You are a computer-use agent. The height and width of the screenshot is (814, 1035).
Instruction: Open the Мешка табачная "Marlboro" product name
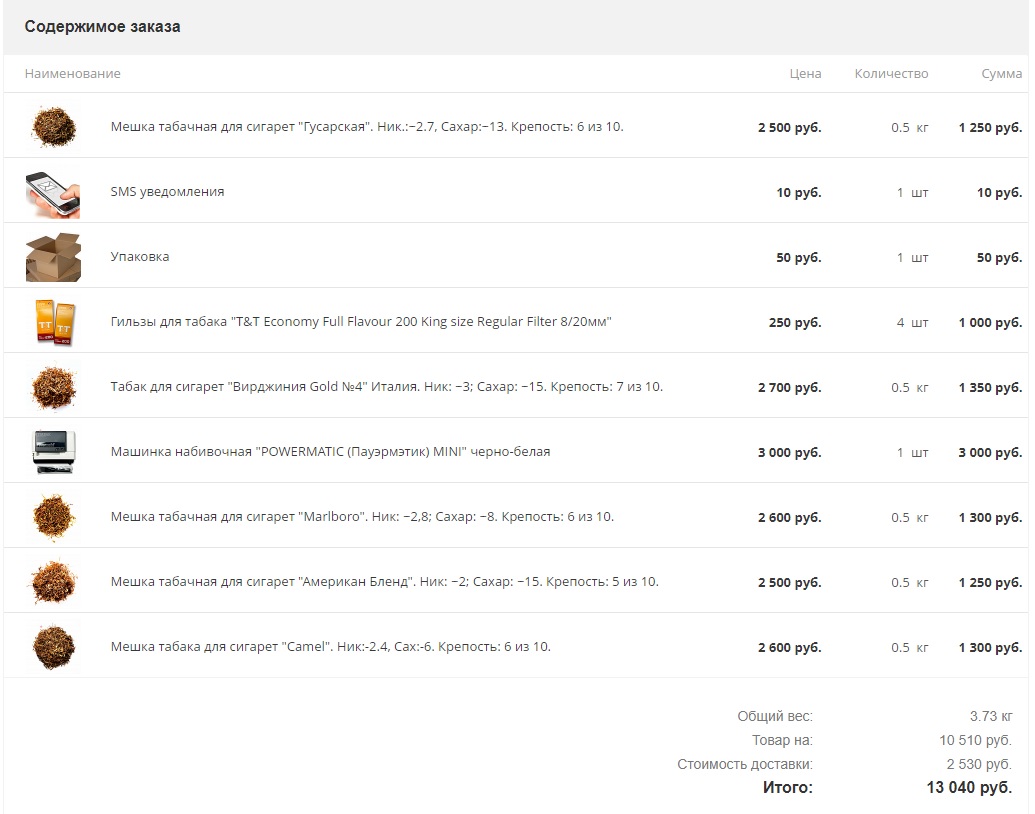click(362, 517)
